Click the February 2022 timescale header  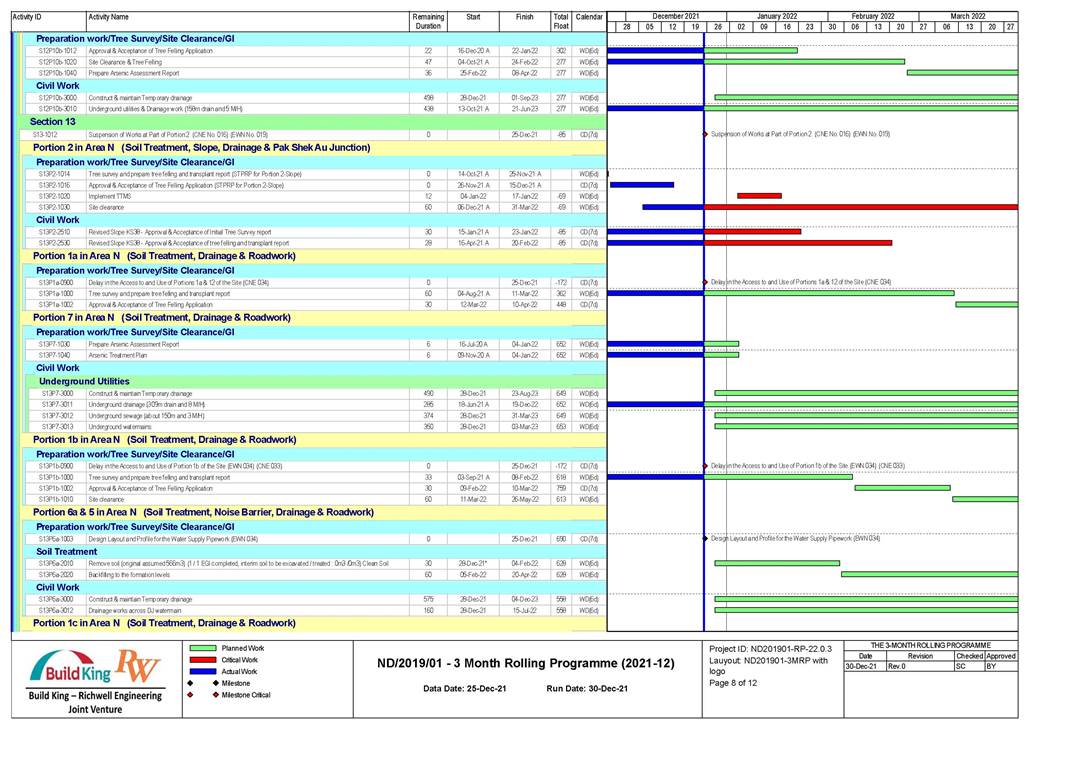[x=872, y=16]
